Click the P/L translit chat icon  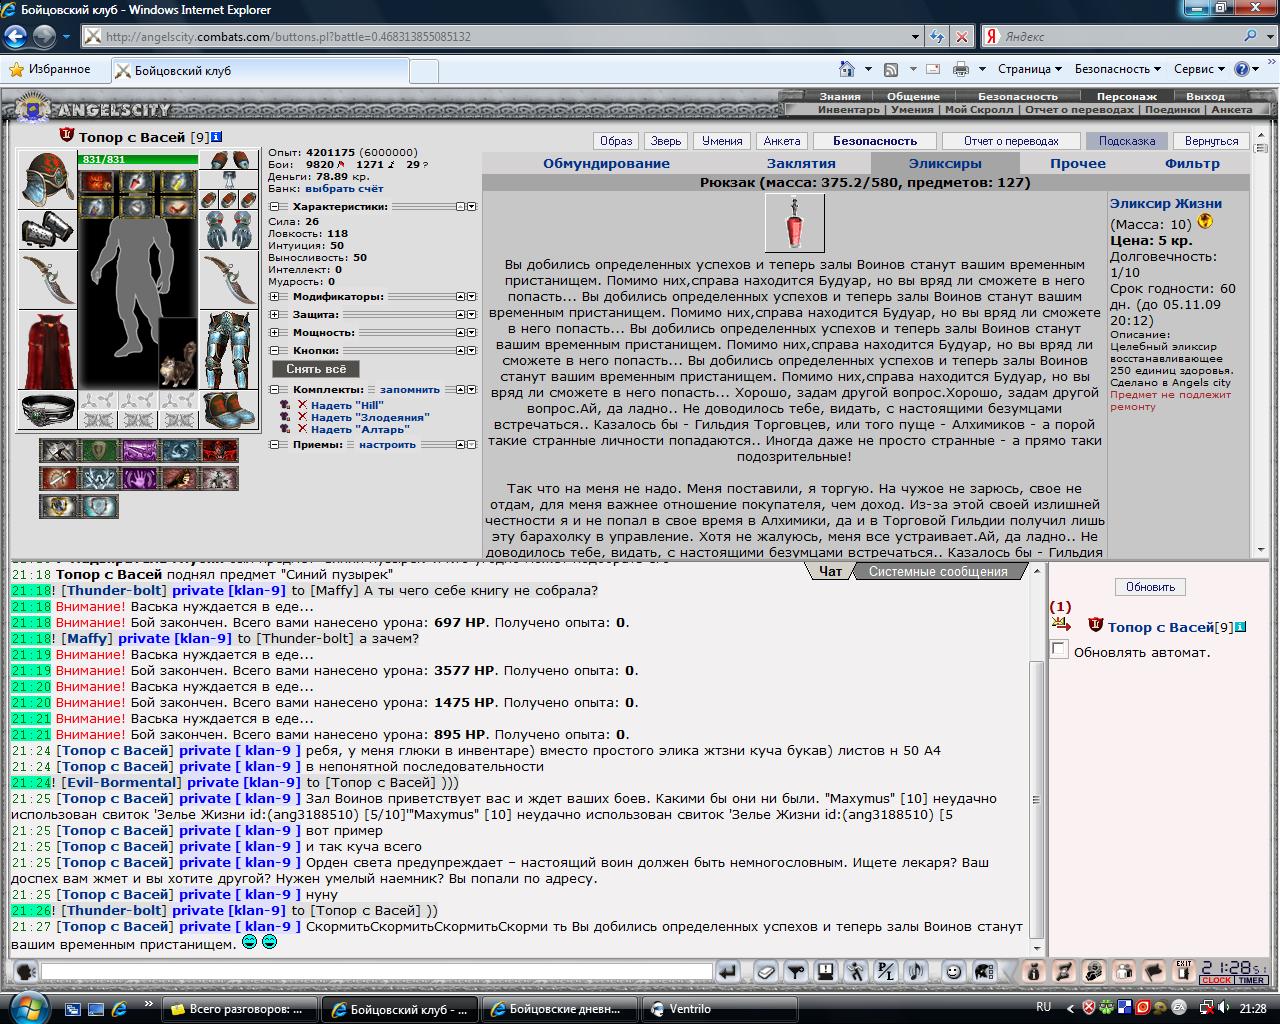(885, 971)
